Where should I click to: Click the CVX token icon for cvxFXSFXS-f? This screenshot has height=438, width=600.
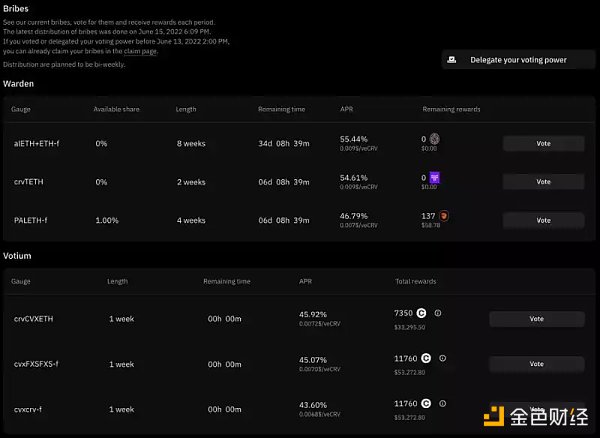pyautogui.click(x=427, y=358)
